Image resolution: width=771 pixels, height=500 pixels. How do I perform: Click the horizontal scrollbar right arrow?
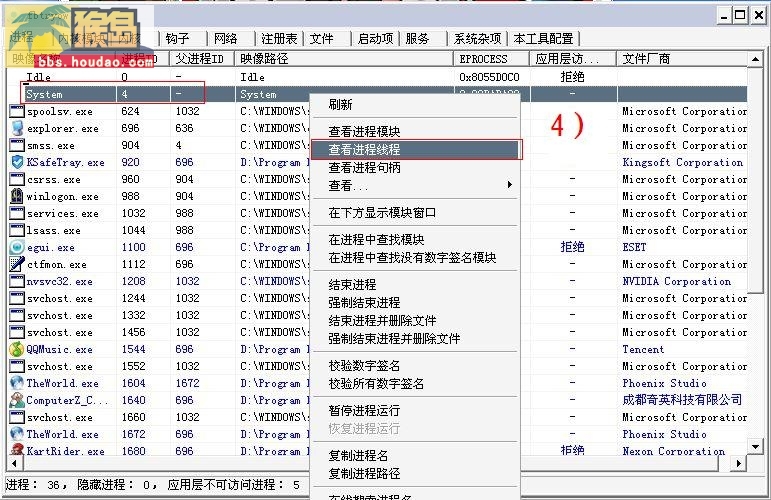[x=739, y=463]
